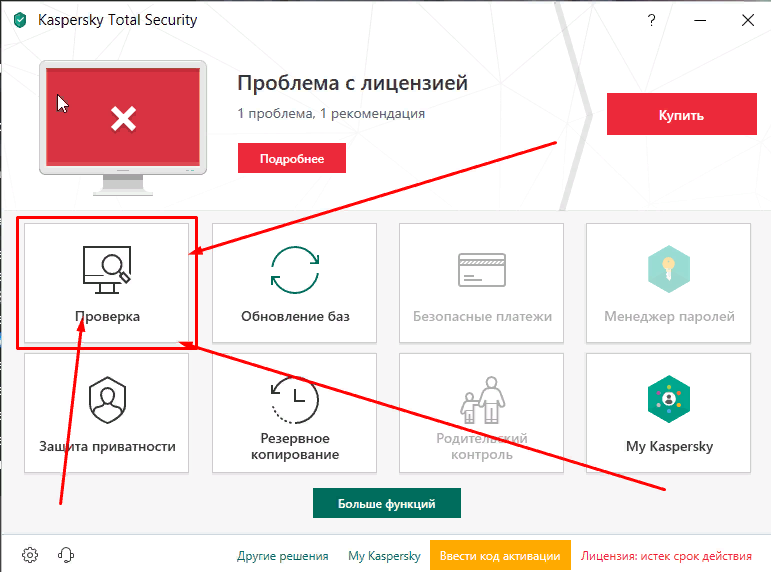Screen dimensions: 771x572
Task: Open the Обновление баз update tile
Action: [295, 283]
